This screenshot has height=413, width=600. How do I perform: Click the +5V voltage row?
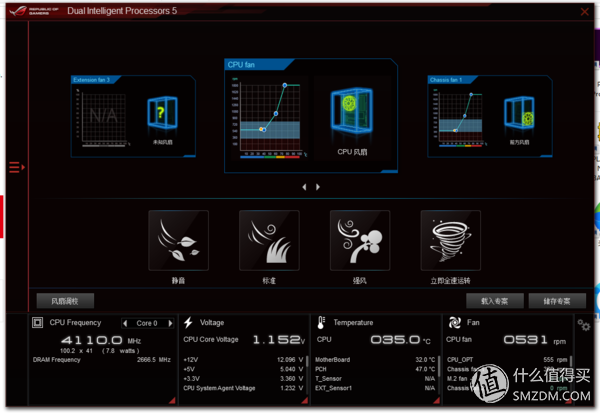(x=243, y=369)
